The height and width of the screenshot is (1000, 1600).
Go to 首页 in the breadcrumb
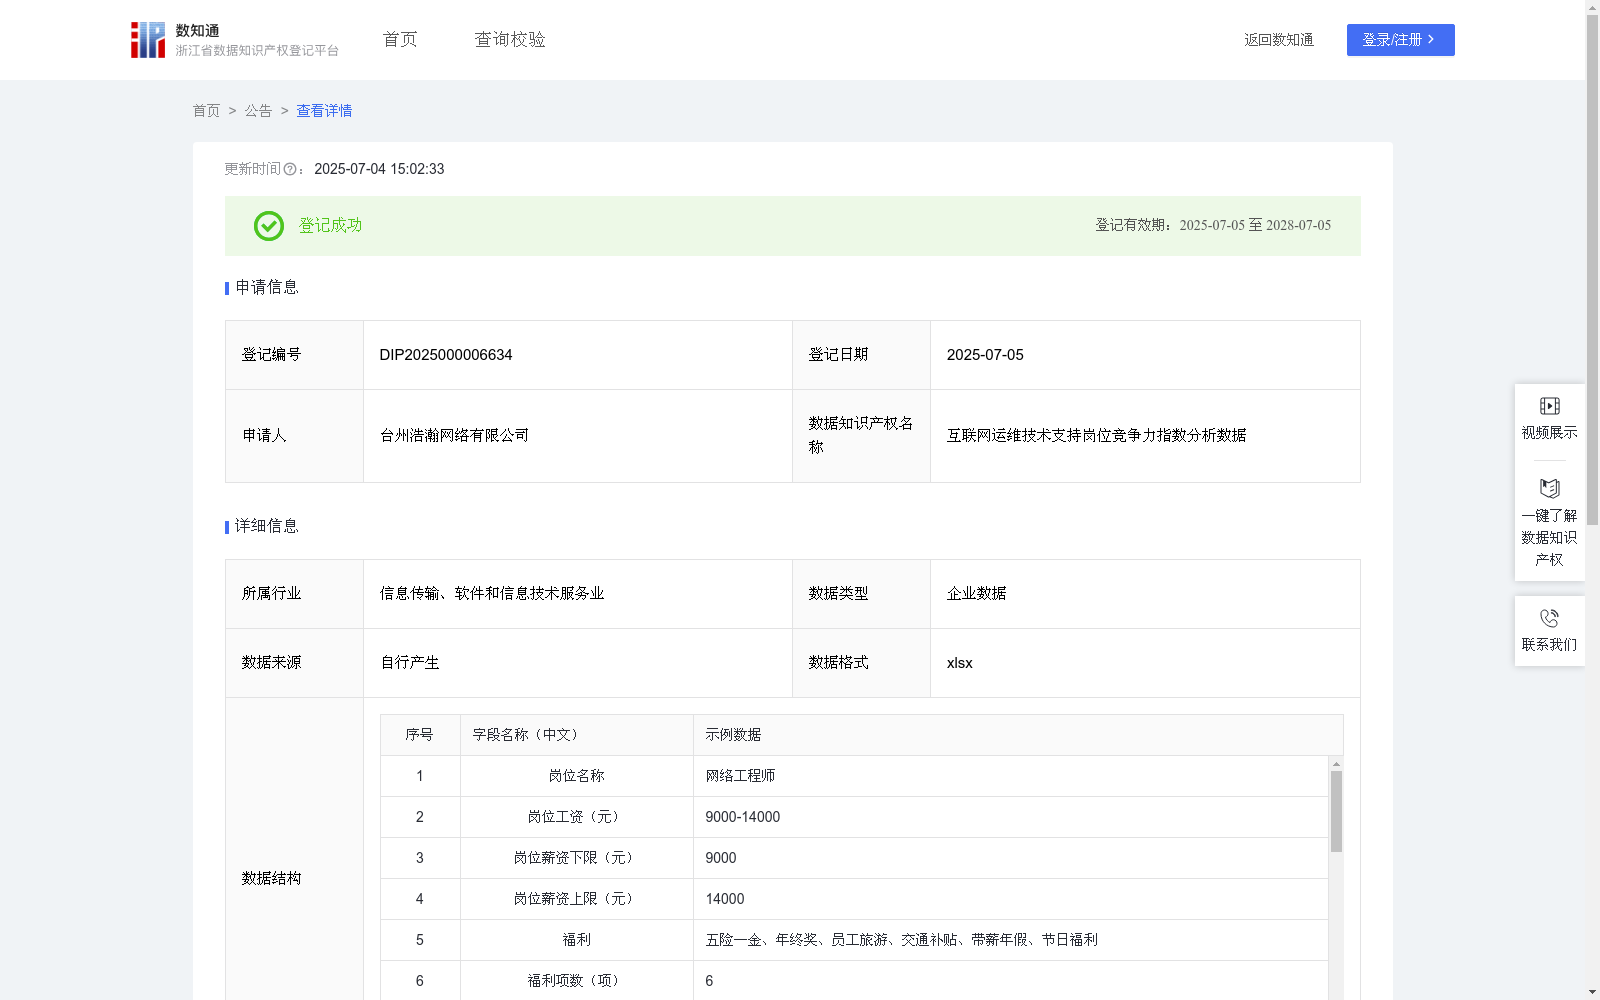point(206,111)
